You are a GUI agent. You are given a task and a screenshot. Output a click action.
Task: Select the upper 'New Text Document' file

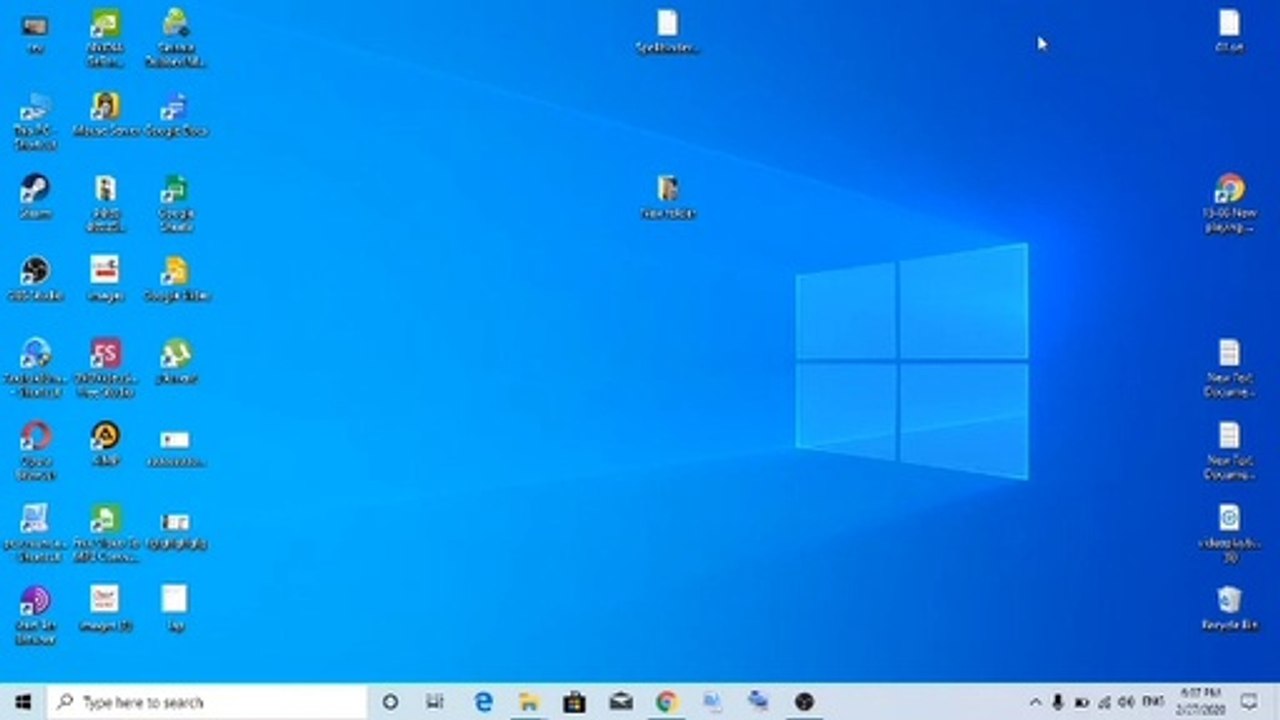pos(1229,367)
